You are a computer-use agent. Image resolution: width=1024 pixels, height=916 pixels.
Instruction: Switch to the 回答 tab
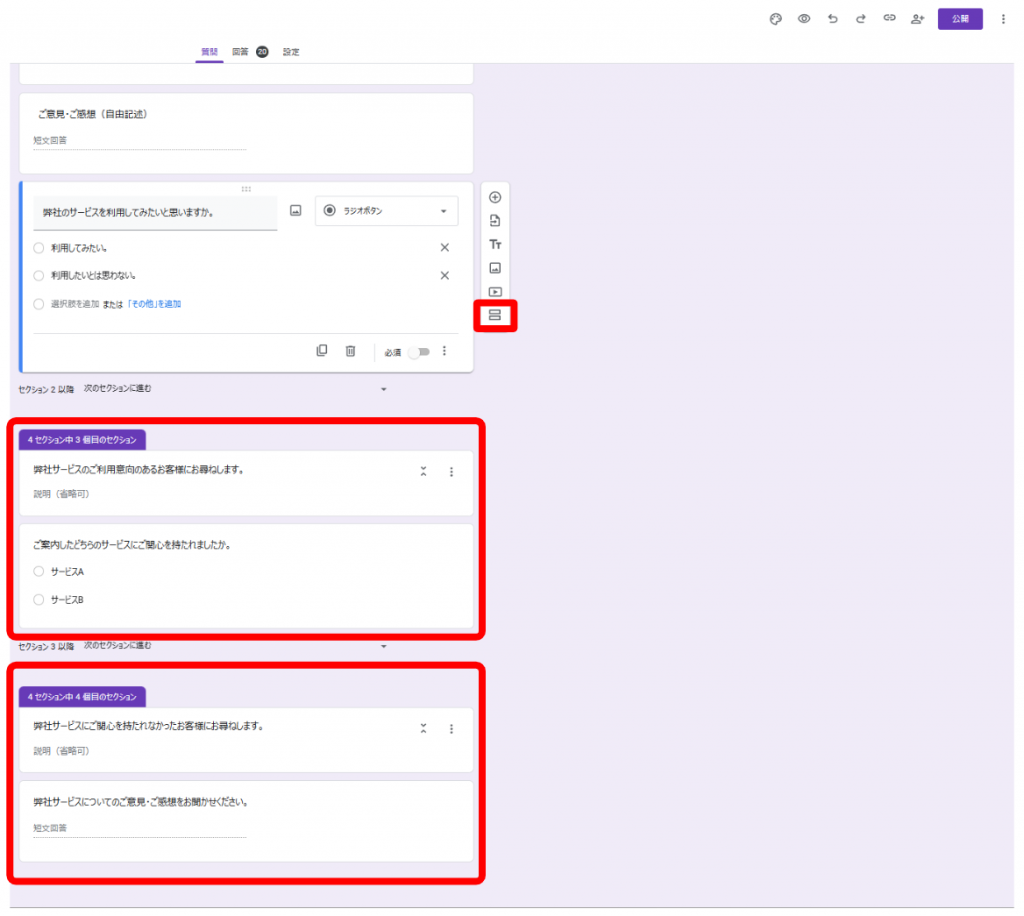click(239, 52)
